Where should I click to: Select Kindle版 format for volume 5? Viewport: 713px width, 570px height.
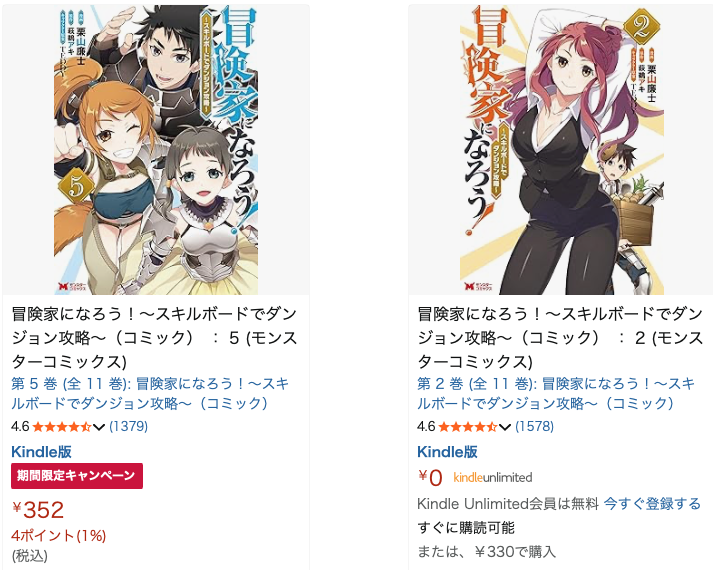[x=41, y=452]
